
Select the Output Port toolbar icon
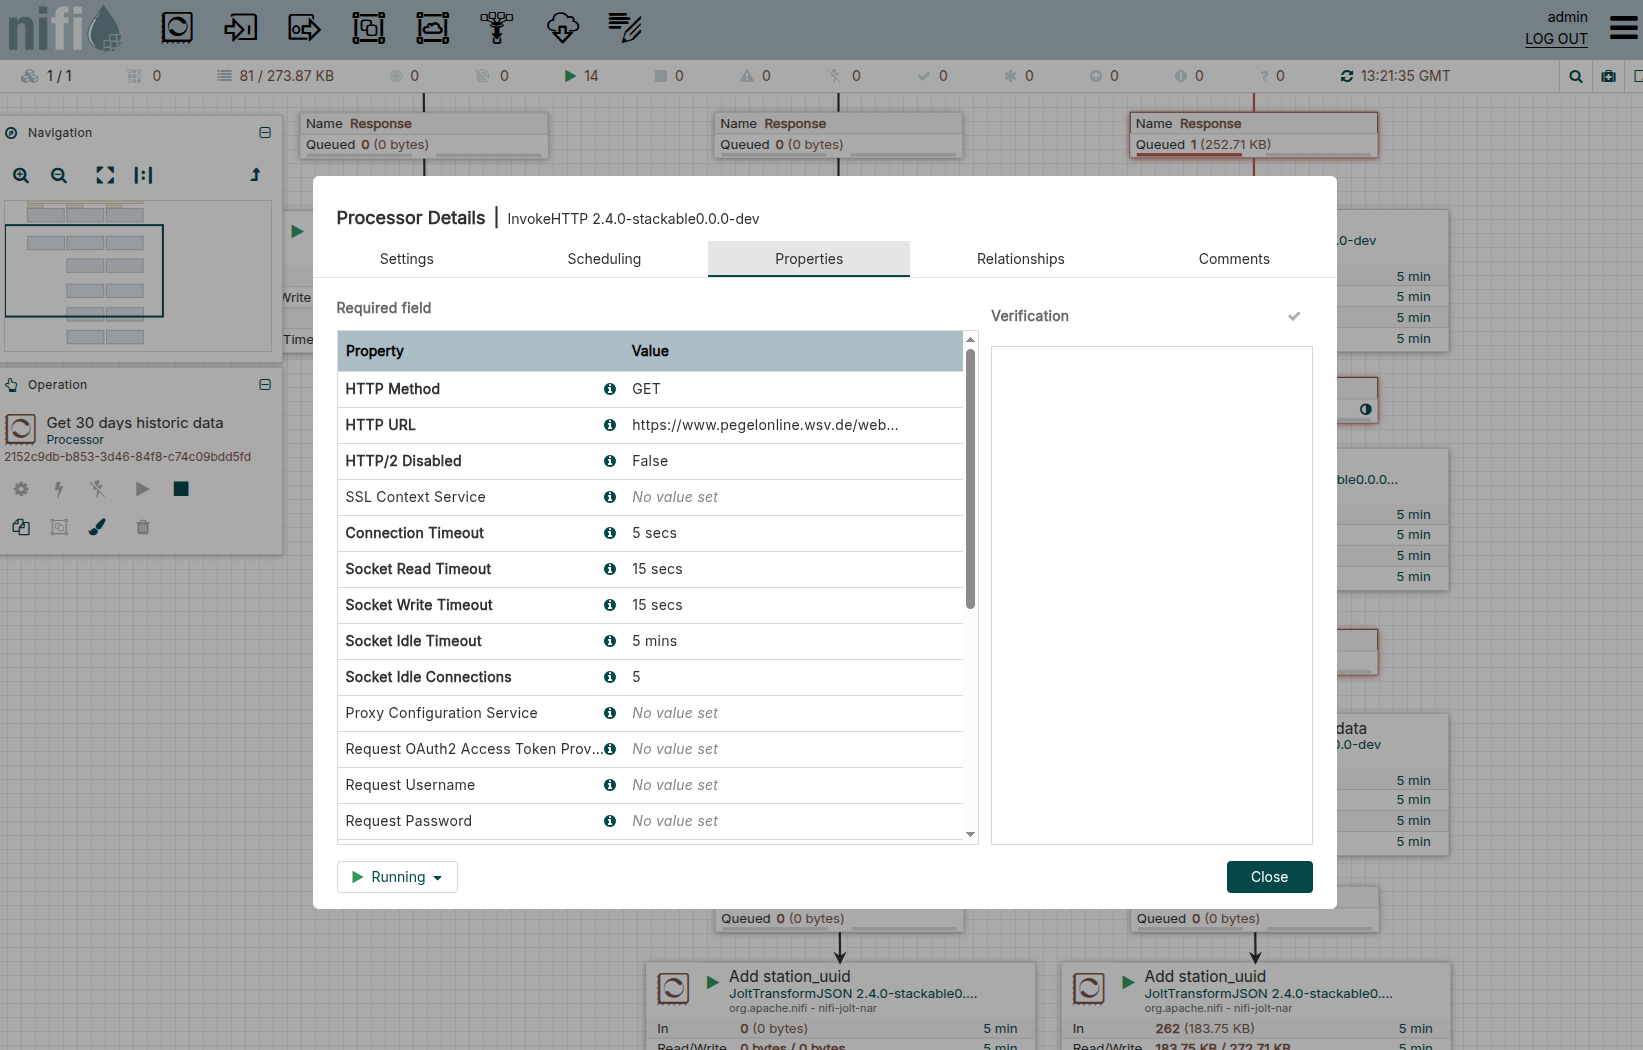(x=304, y=27)
